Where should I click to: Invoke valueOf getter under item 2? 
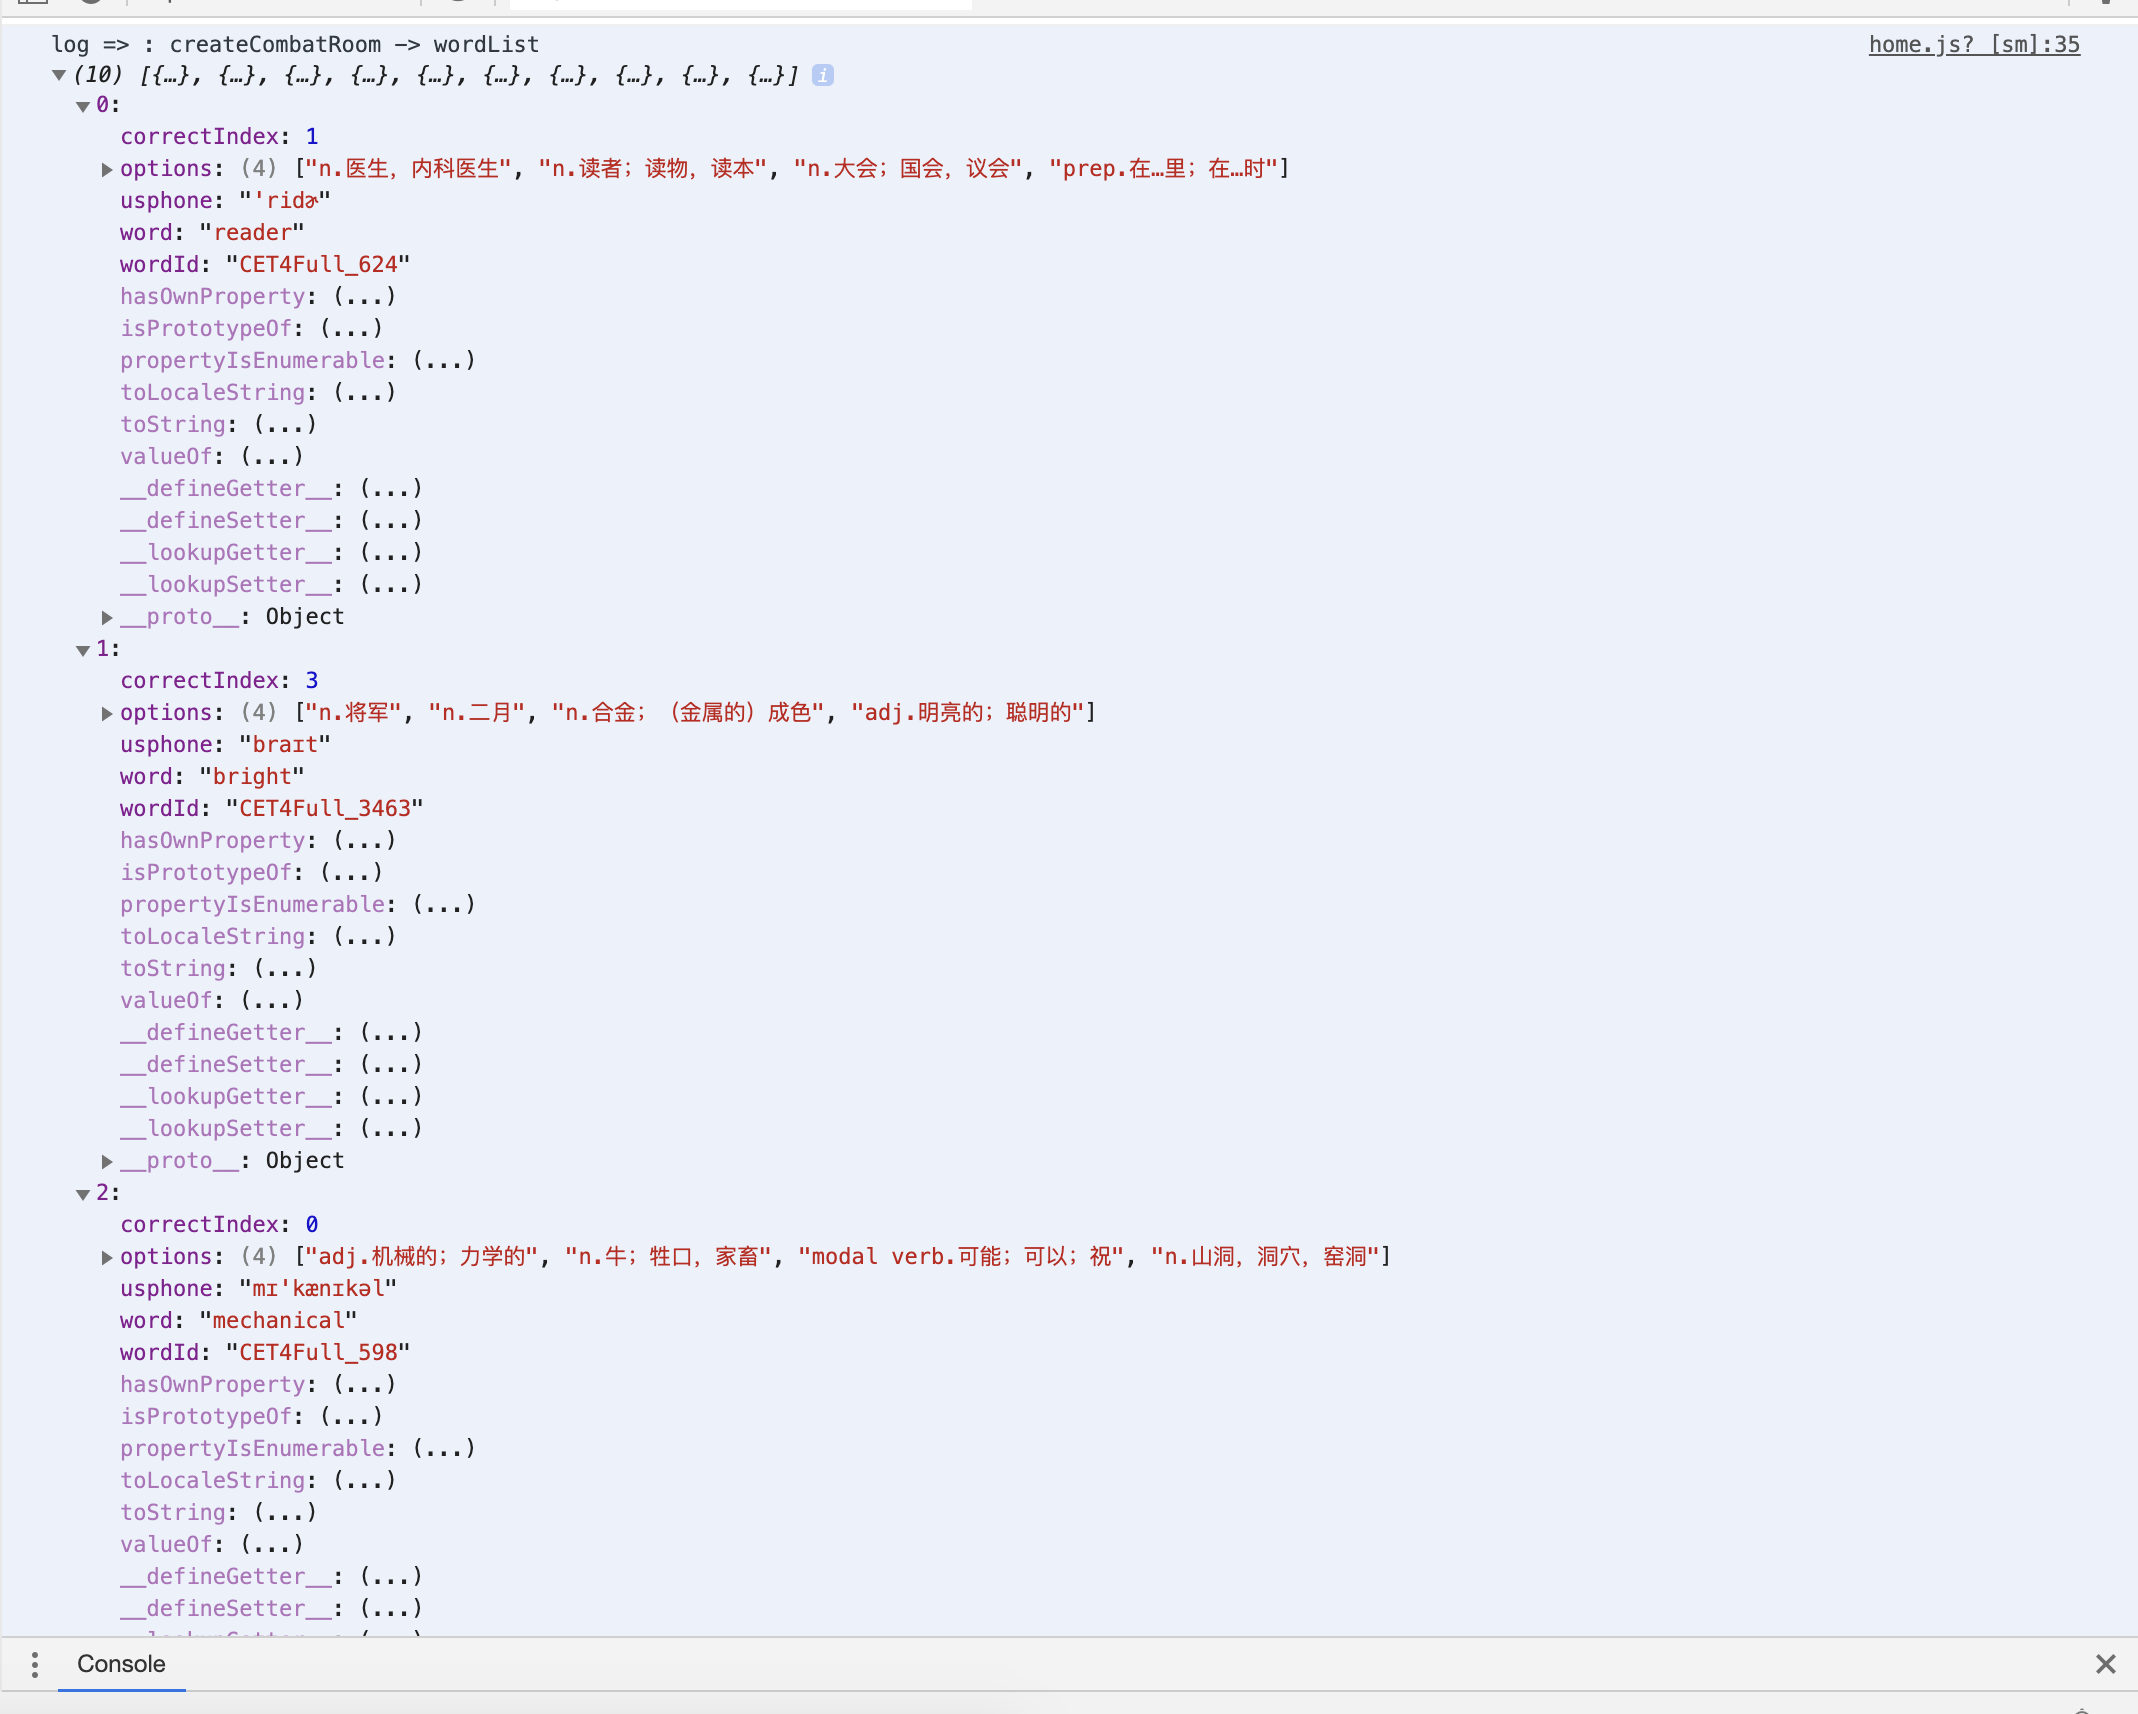tap(272, 1545)
